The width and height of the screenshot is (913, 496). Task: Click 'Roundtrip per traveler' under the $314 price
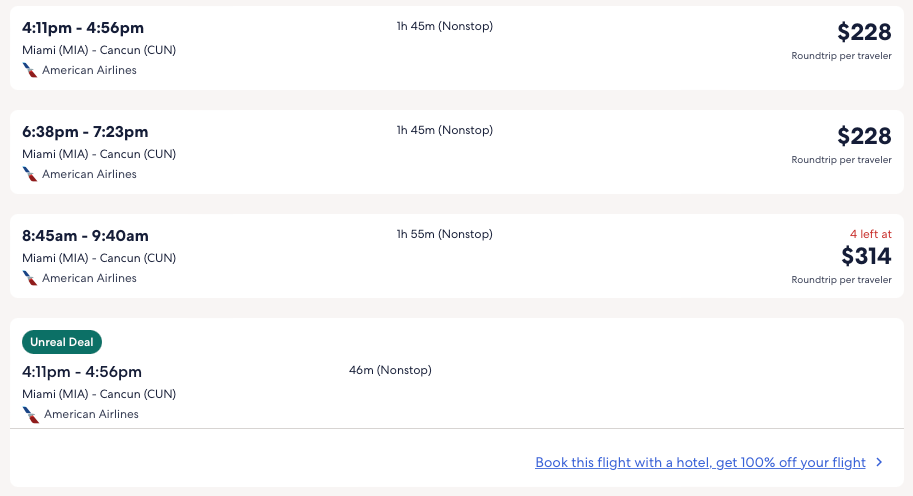[x=841, y=280]
